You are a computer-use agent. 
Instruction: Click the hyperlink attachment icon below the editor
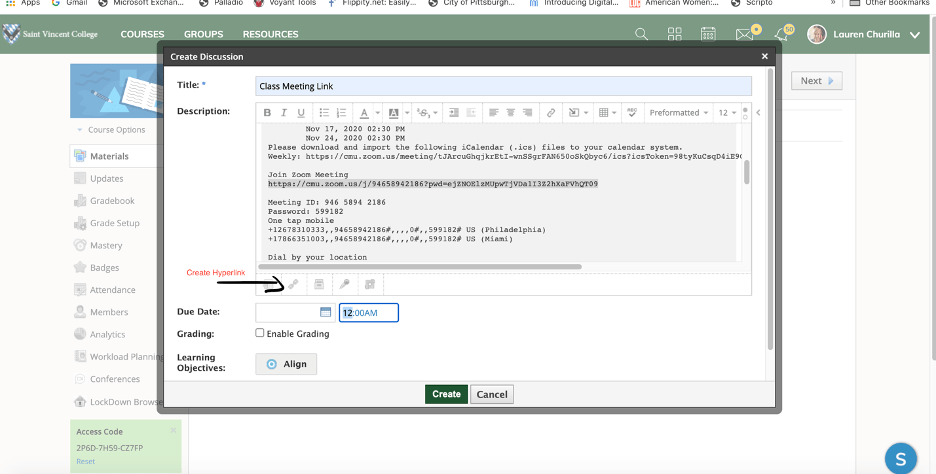[293, 285]
